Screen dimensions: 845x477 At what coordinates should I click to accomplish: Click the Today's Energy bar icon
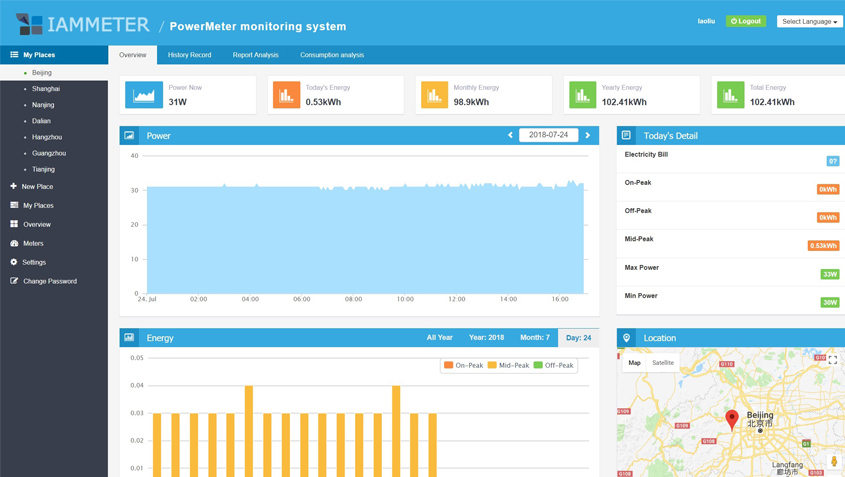[x=286, y=95]
